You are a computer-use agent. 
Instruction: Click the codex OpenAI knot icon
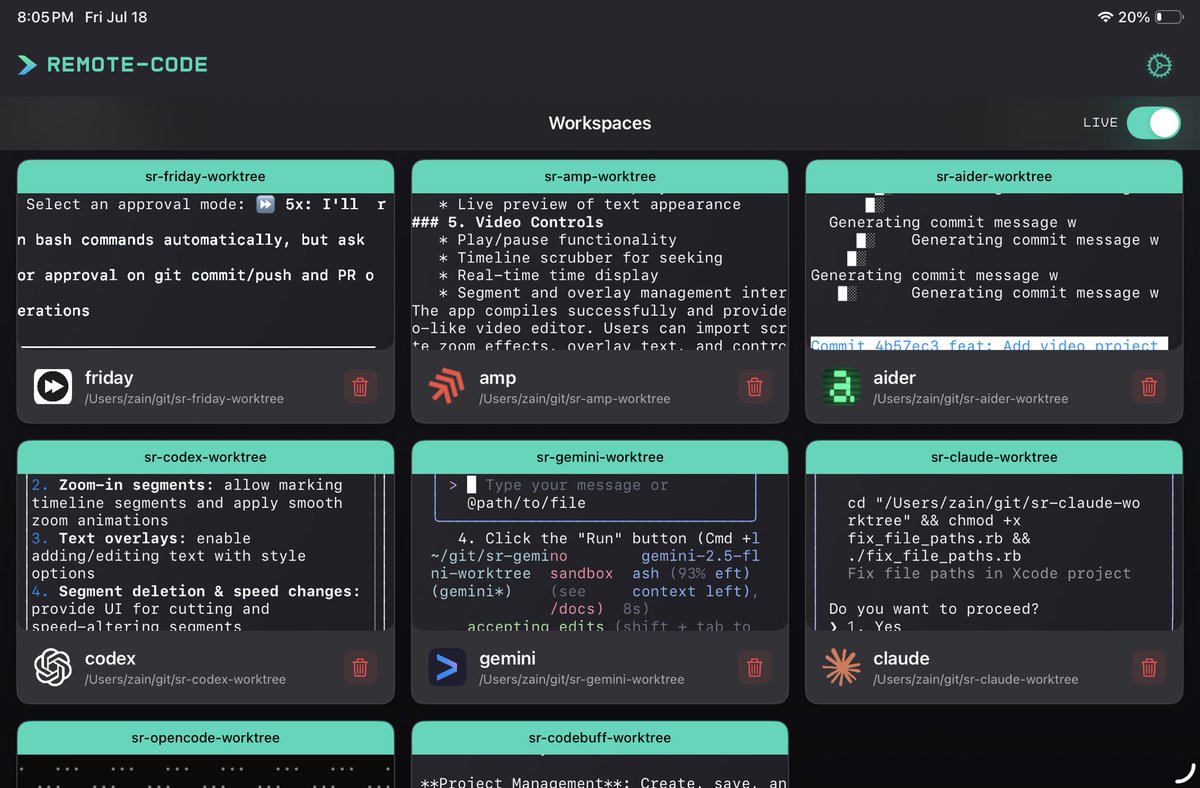[53, 667]
